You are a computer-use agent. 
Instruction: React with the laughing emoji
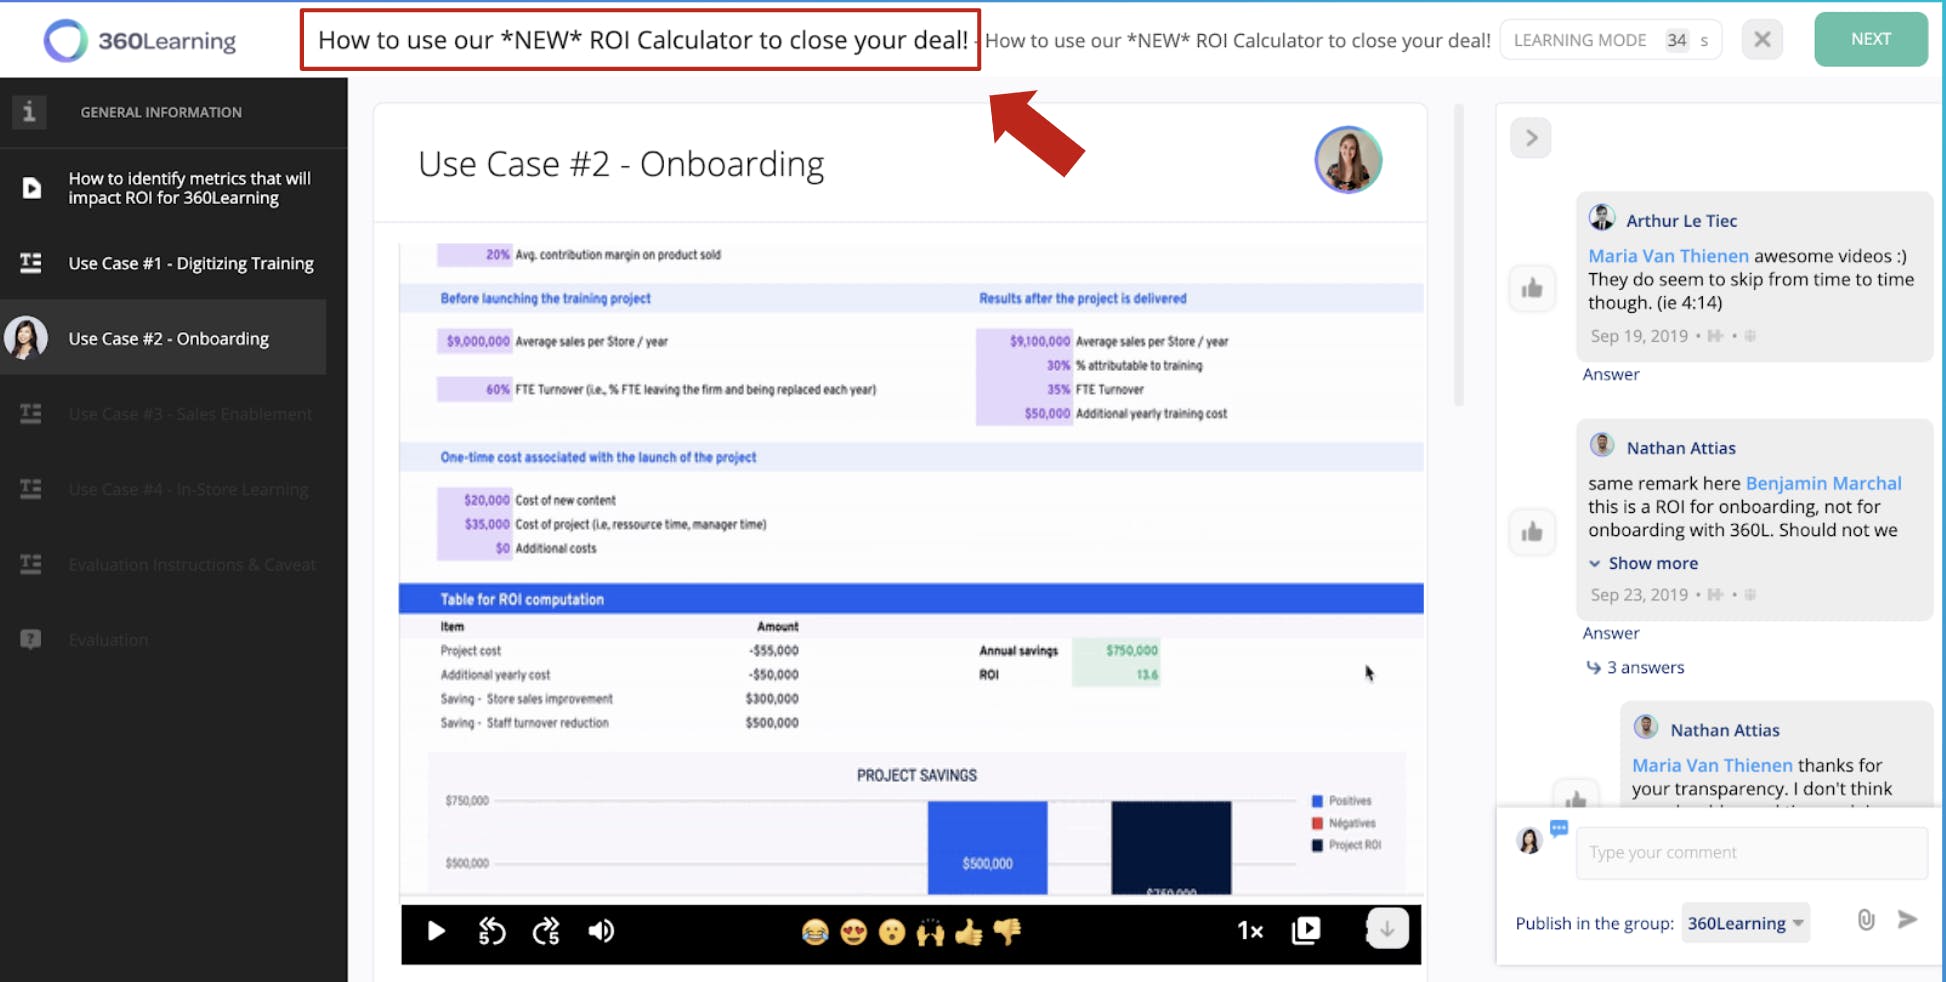(815, 933)
